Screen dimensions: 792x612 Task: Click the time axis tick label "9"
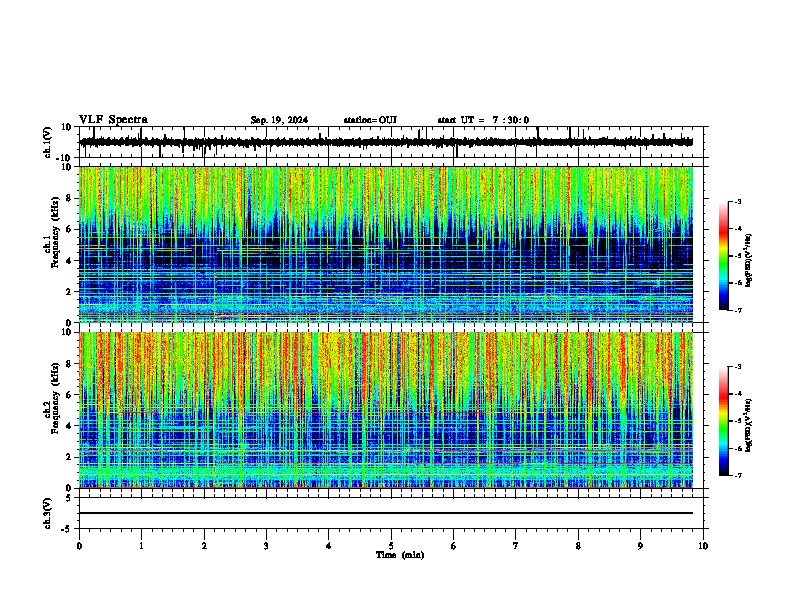click(x=640, y=546)
